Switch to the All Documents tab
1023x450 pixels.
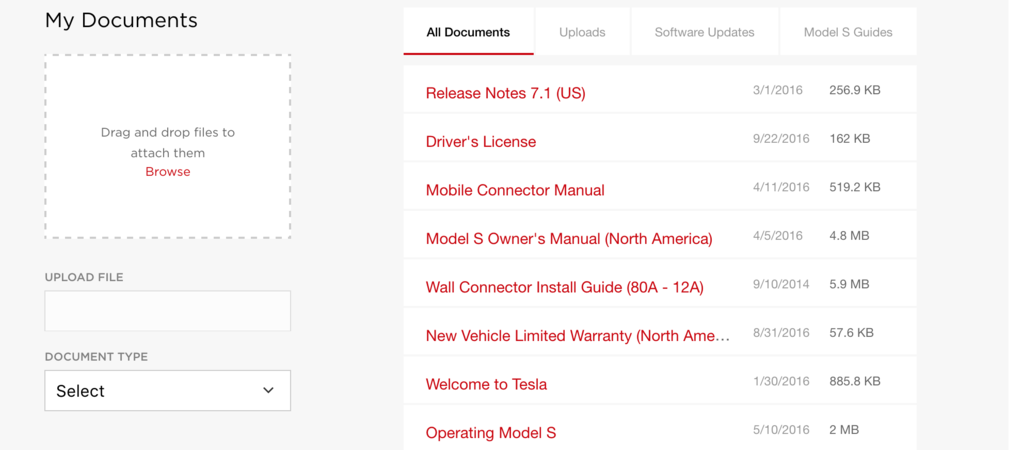(468, 32)
